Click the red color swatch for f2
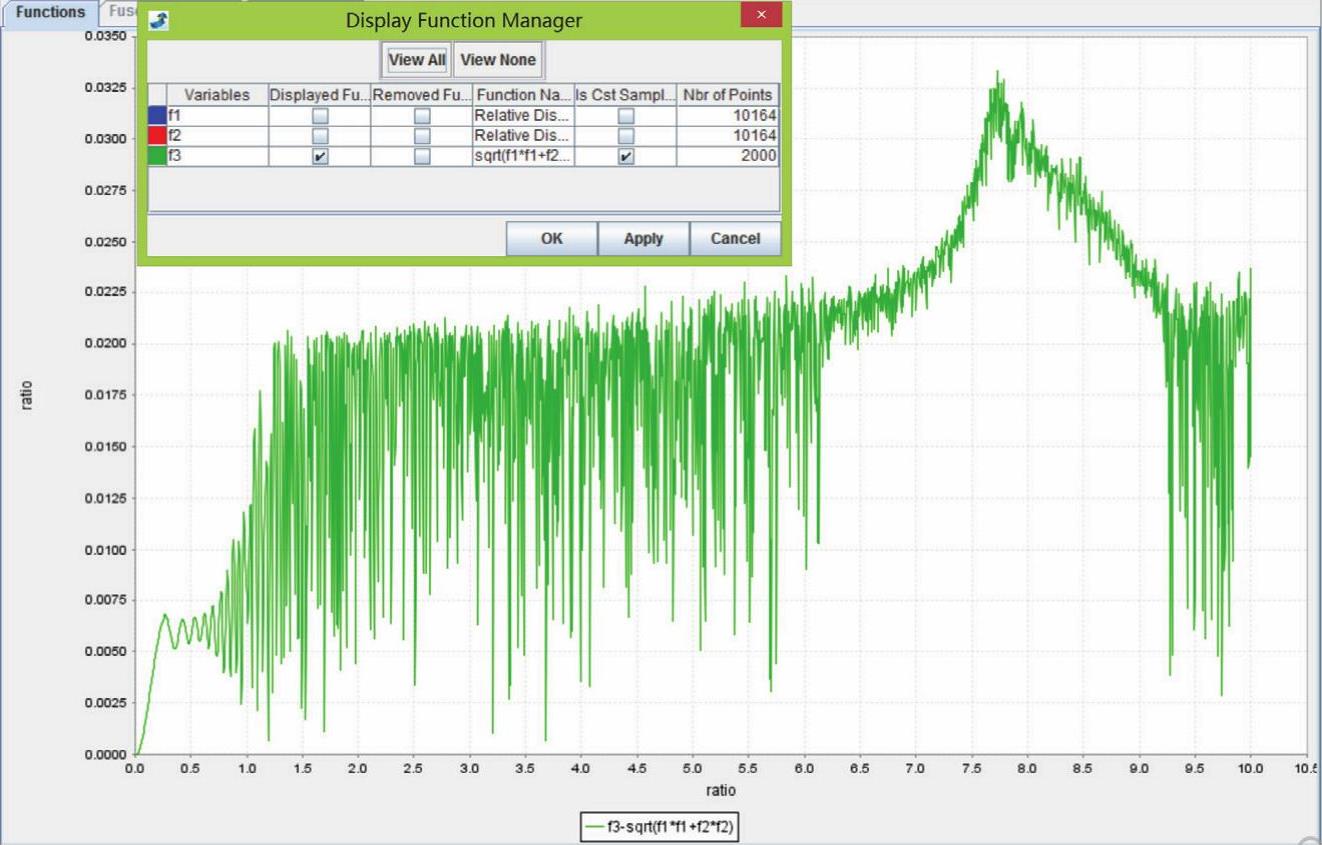1322x845 pixels. tap(157, 136)
